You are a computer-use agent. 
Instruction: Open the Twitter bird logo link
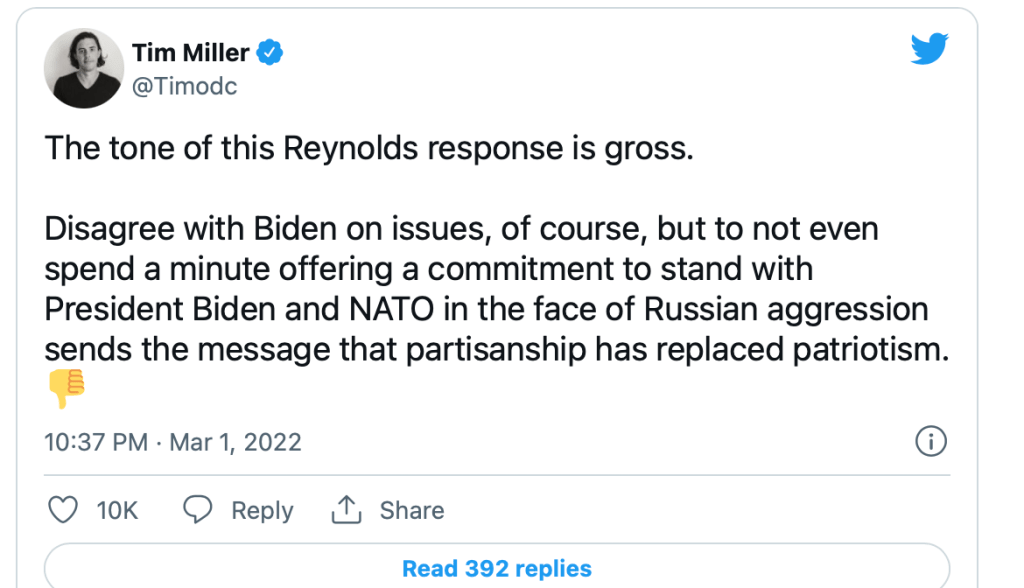928,48
